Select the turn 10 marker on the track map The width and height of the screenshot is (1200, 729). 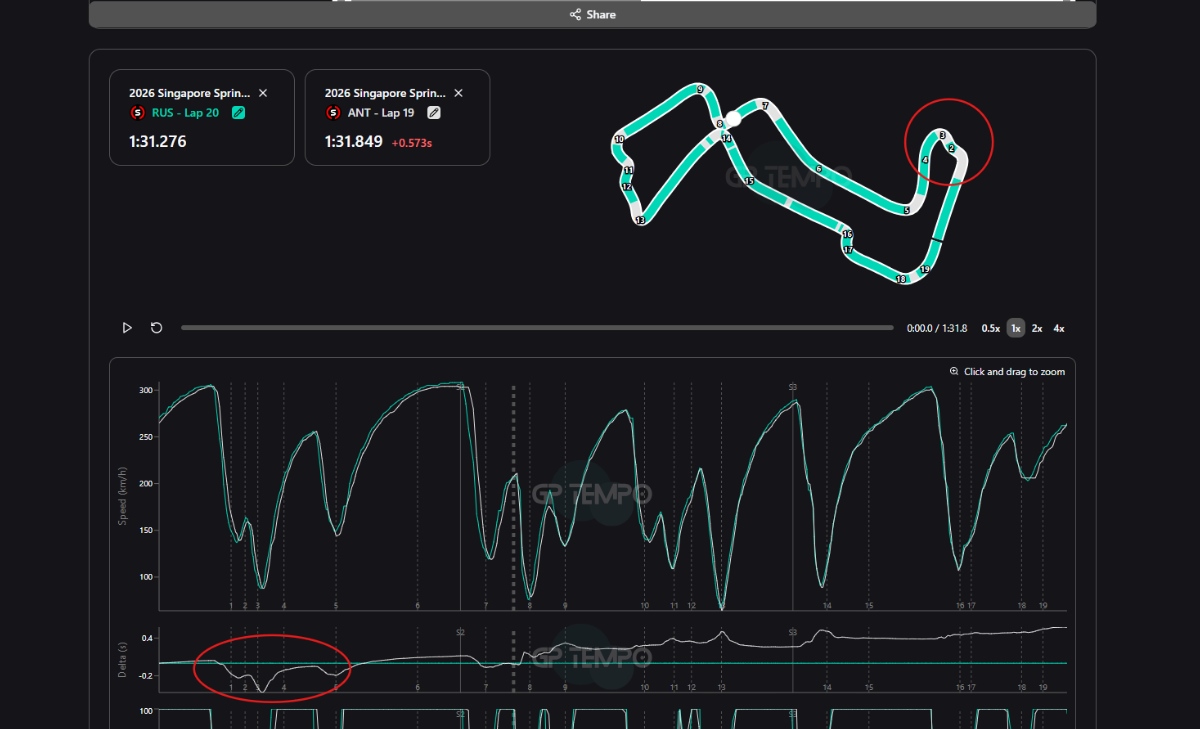pos(620,139)
